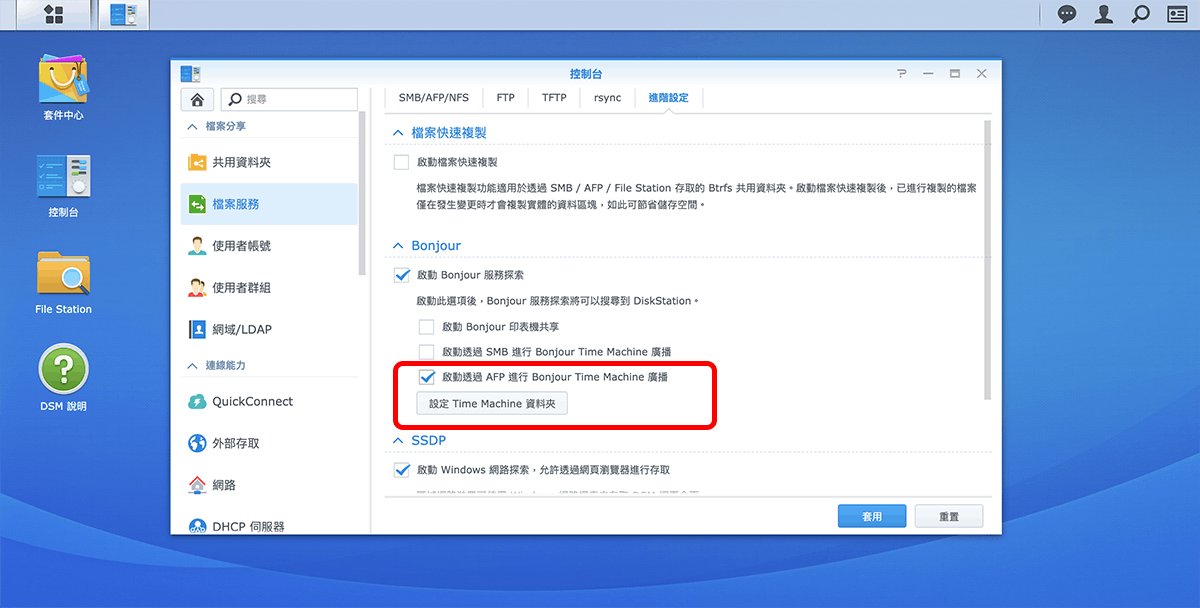Collapse the Bonjour section
This screenshot has height=608, width=1200.
(x=398, y=246)
